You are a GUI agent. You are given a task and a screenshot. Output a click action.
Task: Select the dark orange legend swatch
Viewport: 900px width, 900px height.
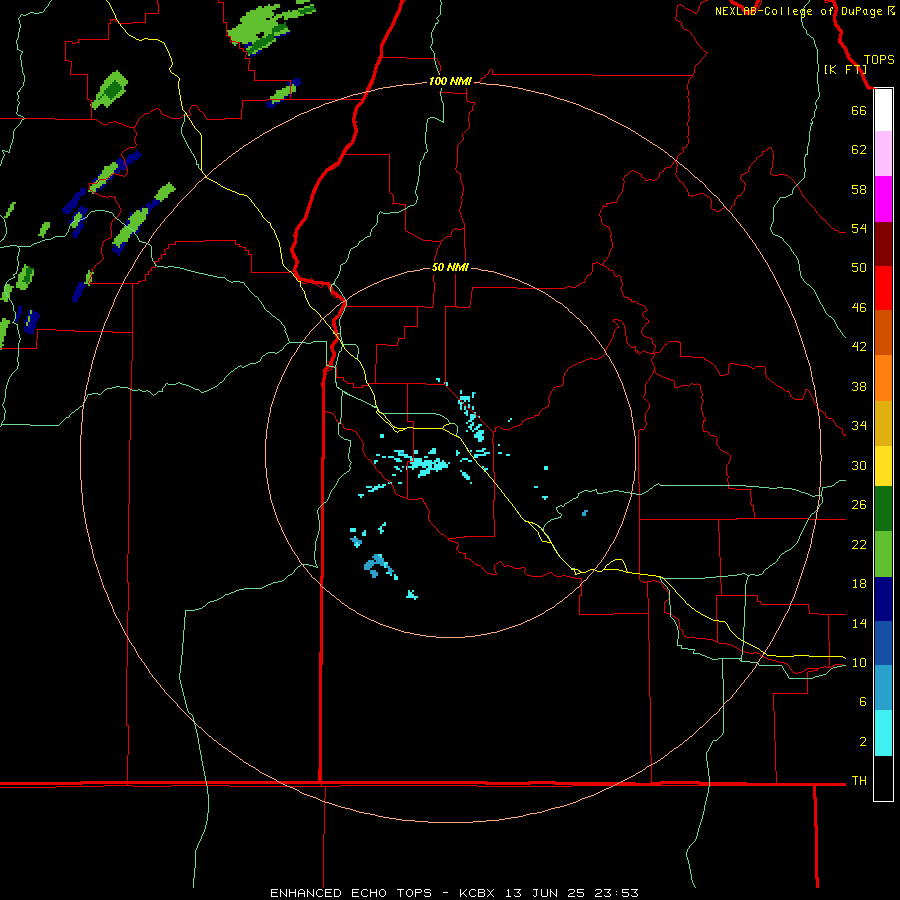click(883, 332)
